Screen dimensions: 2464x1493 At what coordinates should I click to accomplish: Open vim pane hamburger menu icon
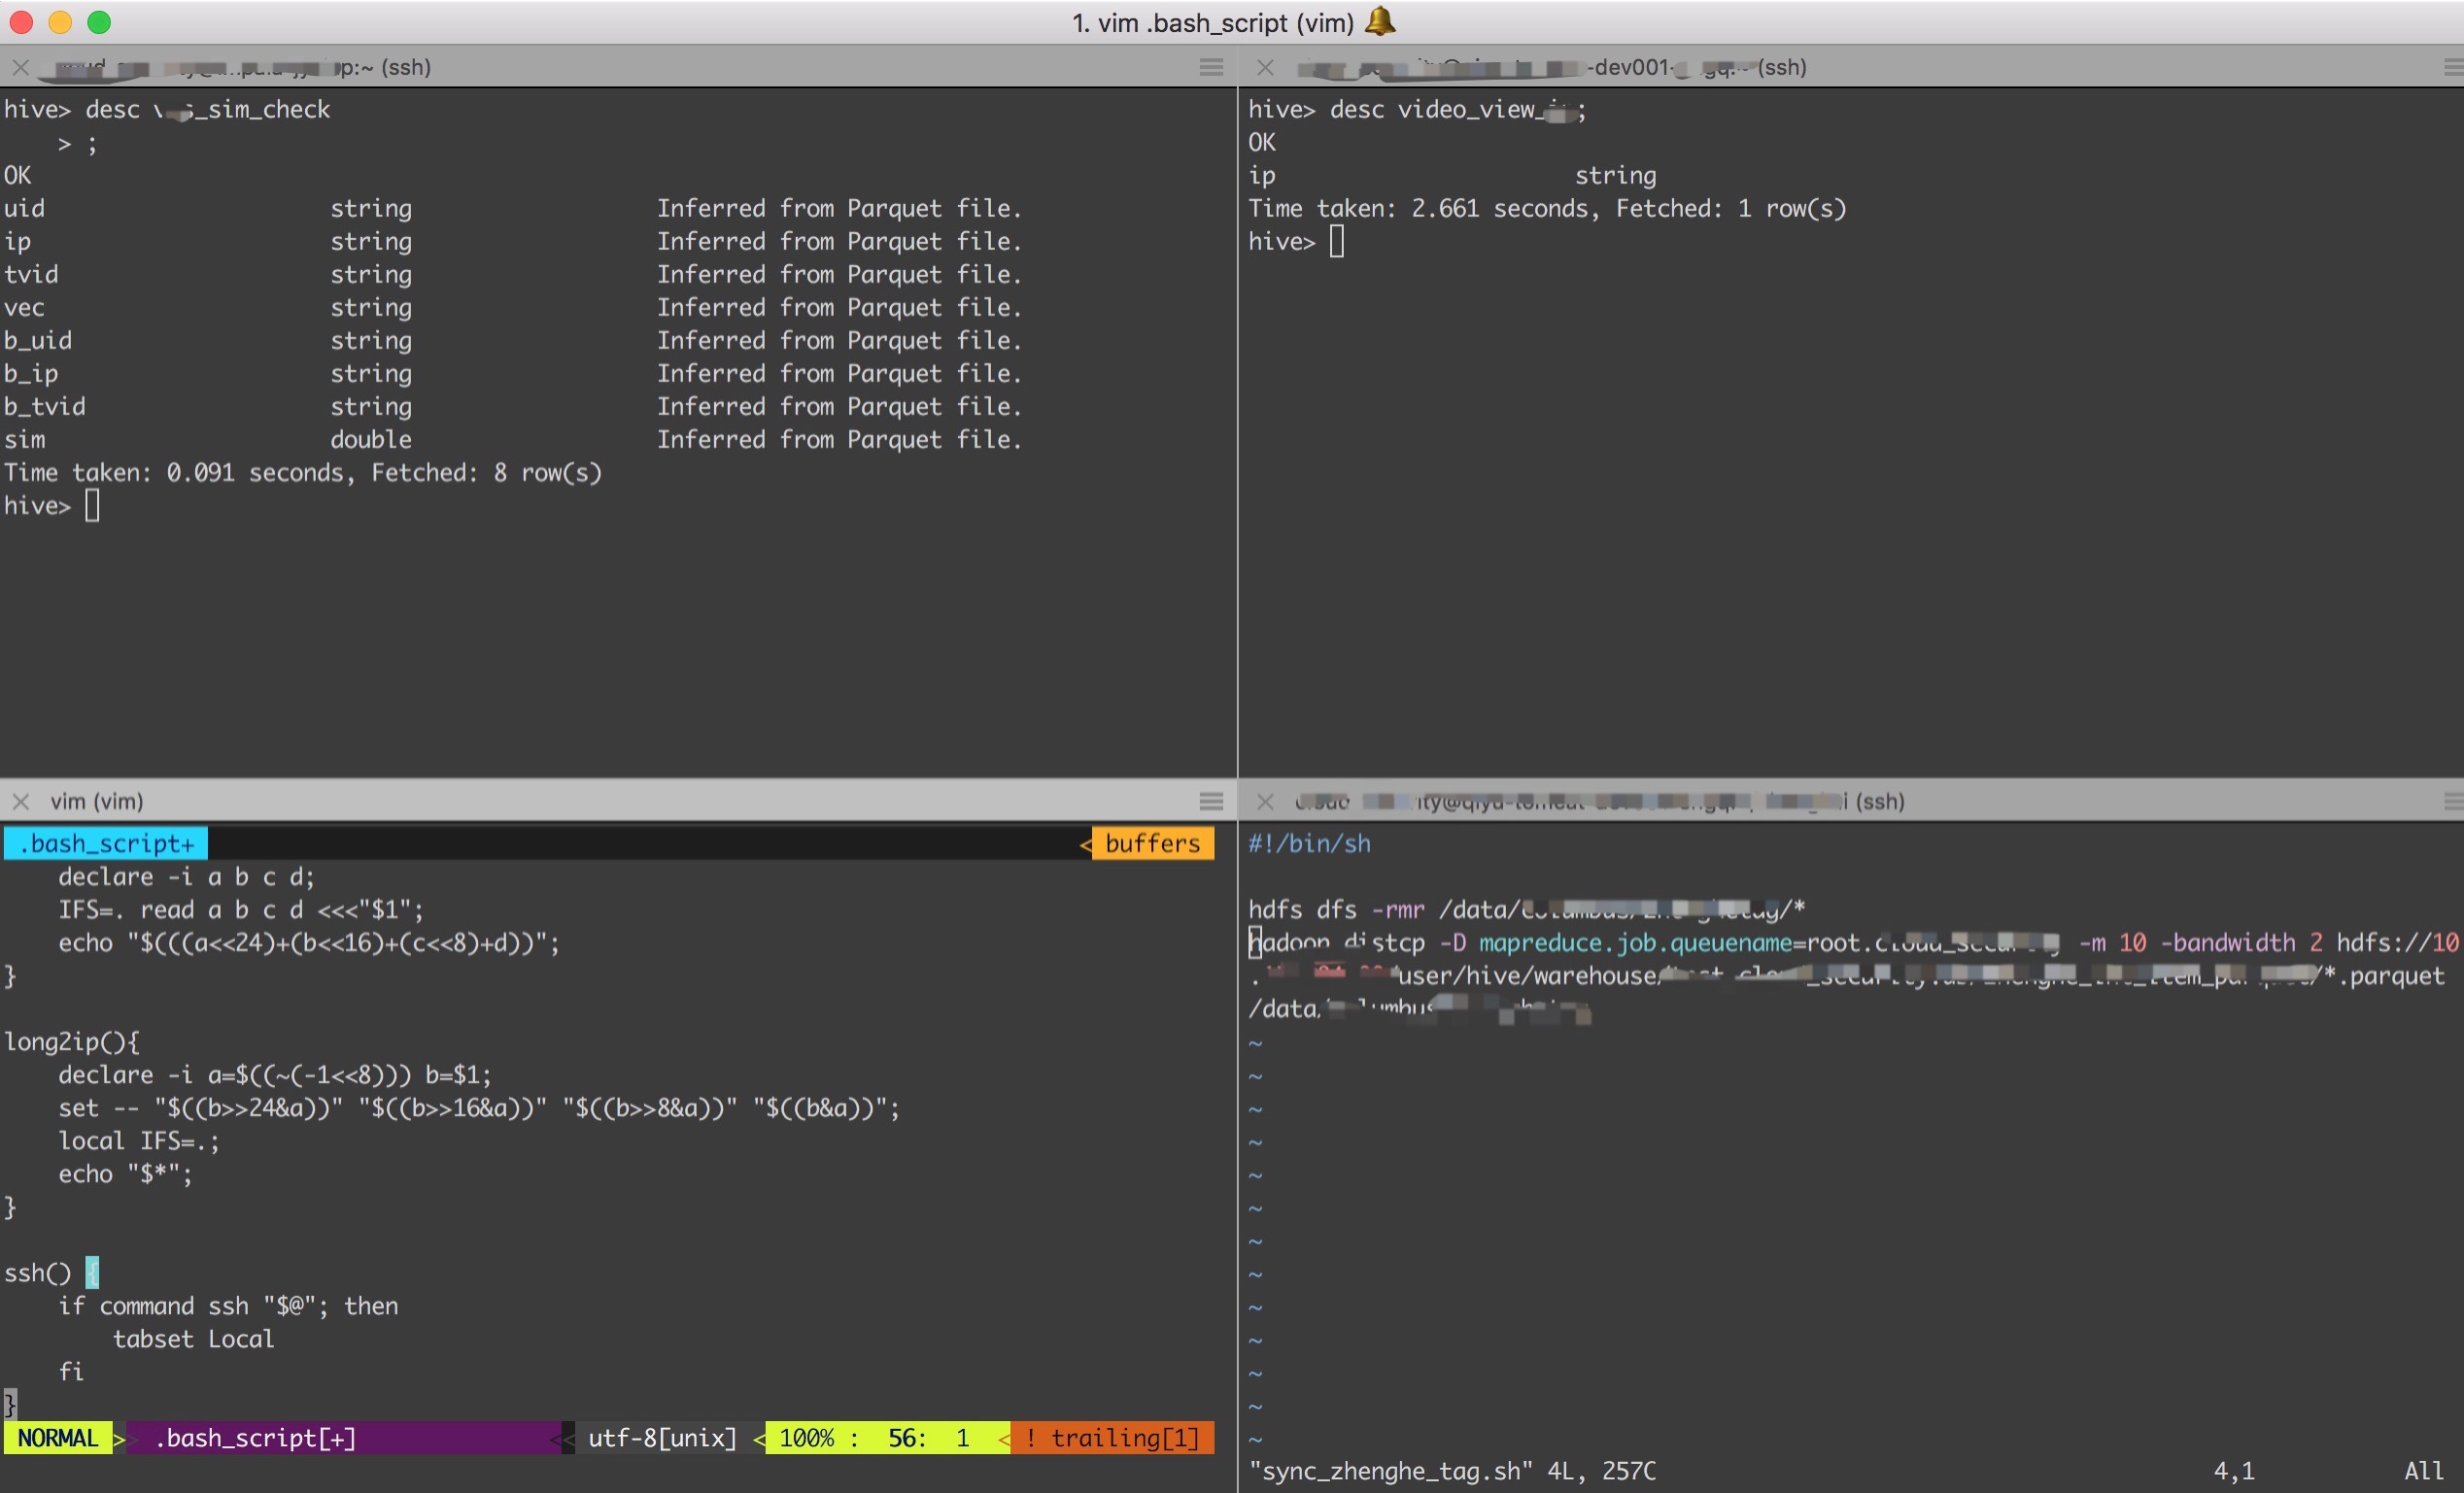pyautogui.click(x=1211, y=801)
